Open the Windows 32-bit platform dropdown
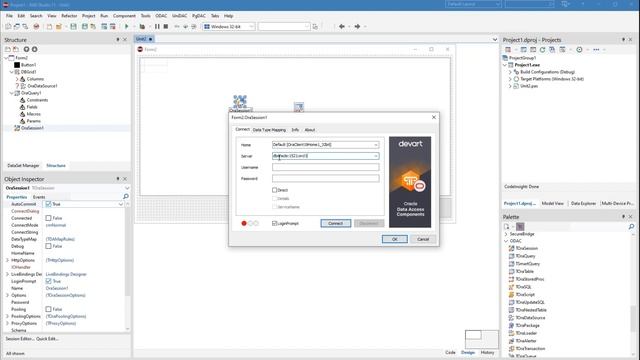This screenshot has width=640, height=360. pyautogui.click(x=251, y=27)
